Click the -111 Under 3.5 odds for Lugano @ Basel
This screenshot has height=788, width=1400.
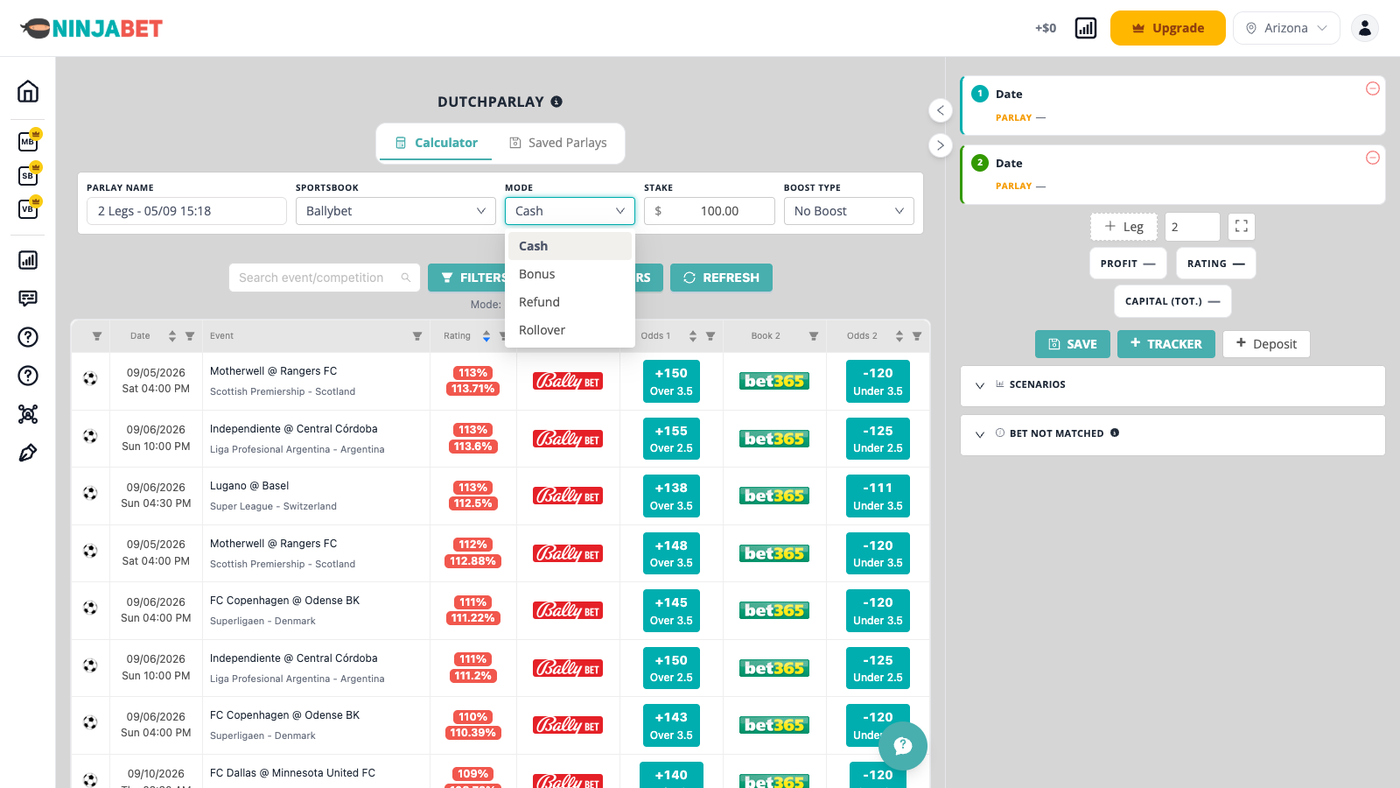[x=878, y=496]
